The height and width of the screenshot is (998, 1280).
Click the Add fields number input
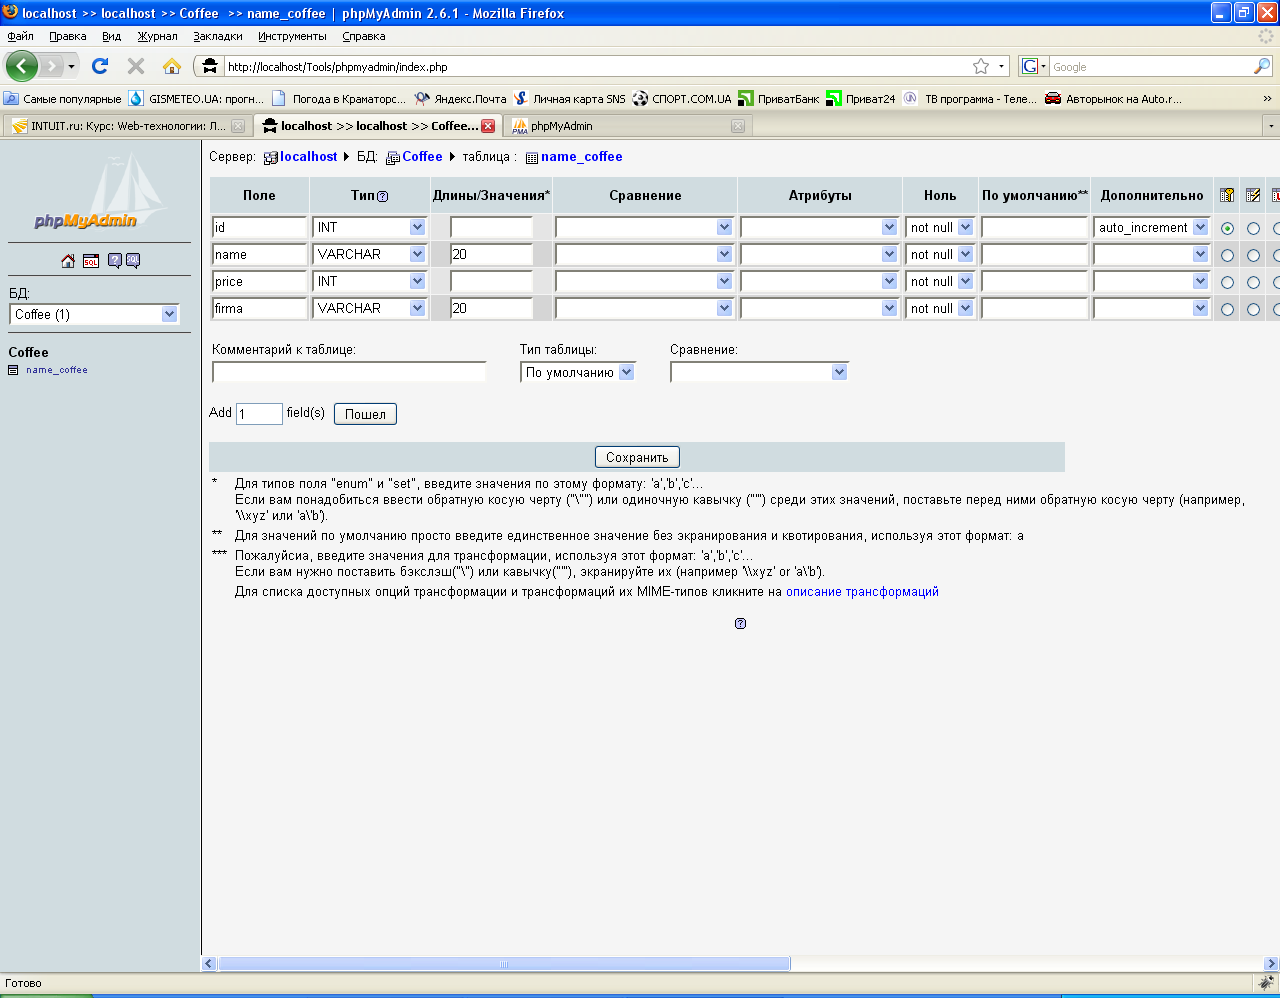click(x=259, y=414)
